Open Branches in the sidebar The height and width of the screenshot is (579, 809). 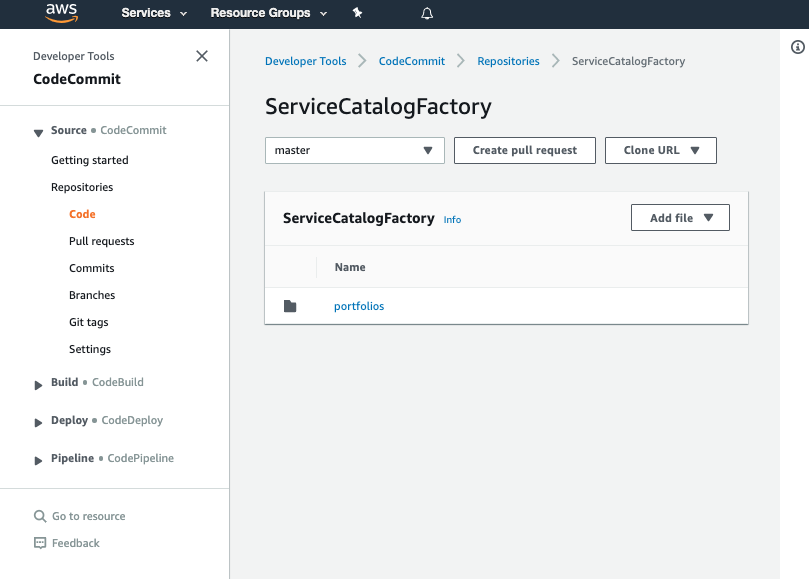pyautogui.click(x=92, y=295)
